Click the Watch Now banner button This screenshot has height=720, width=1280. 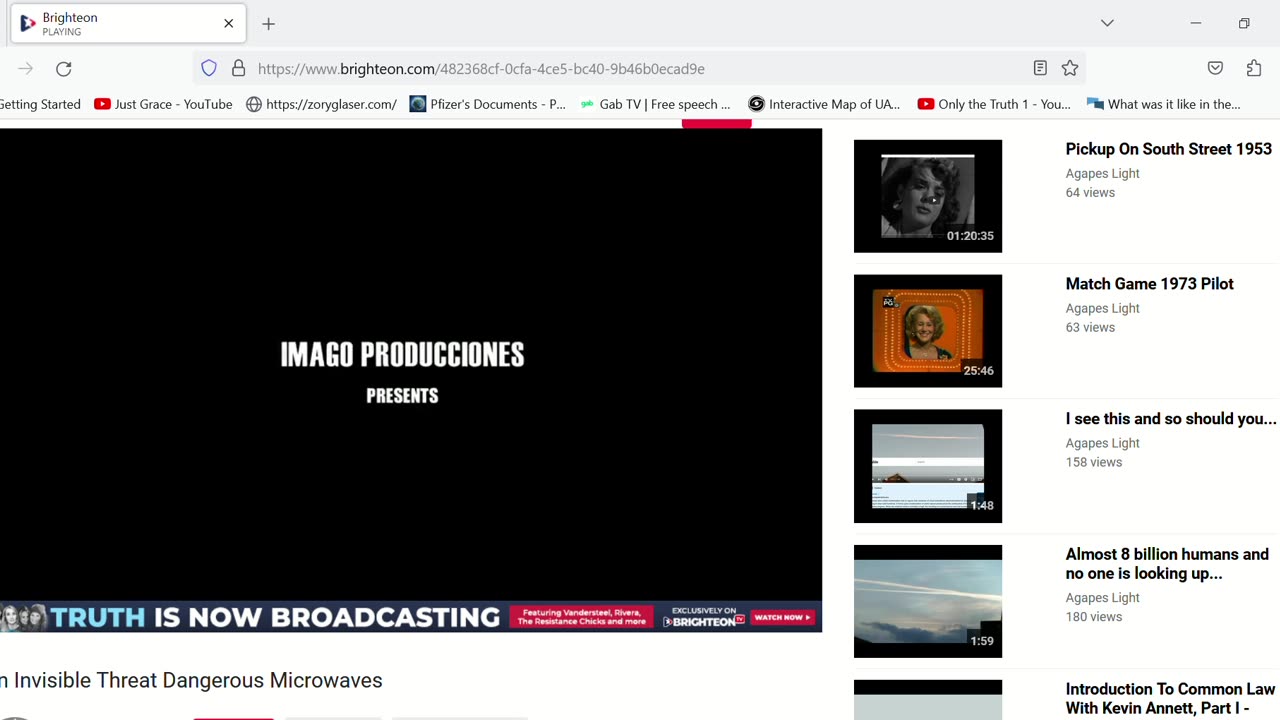pos(782,617)
